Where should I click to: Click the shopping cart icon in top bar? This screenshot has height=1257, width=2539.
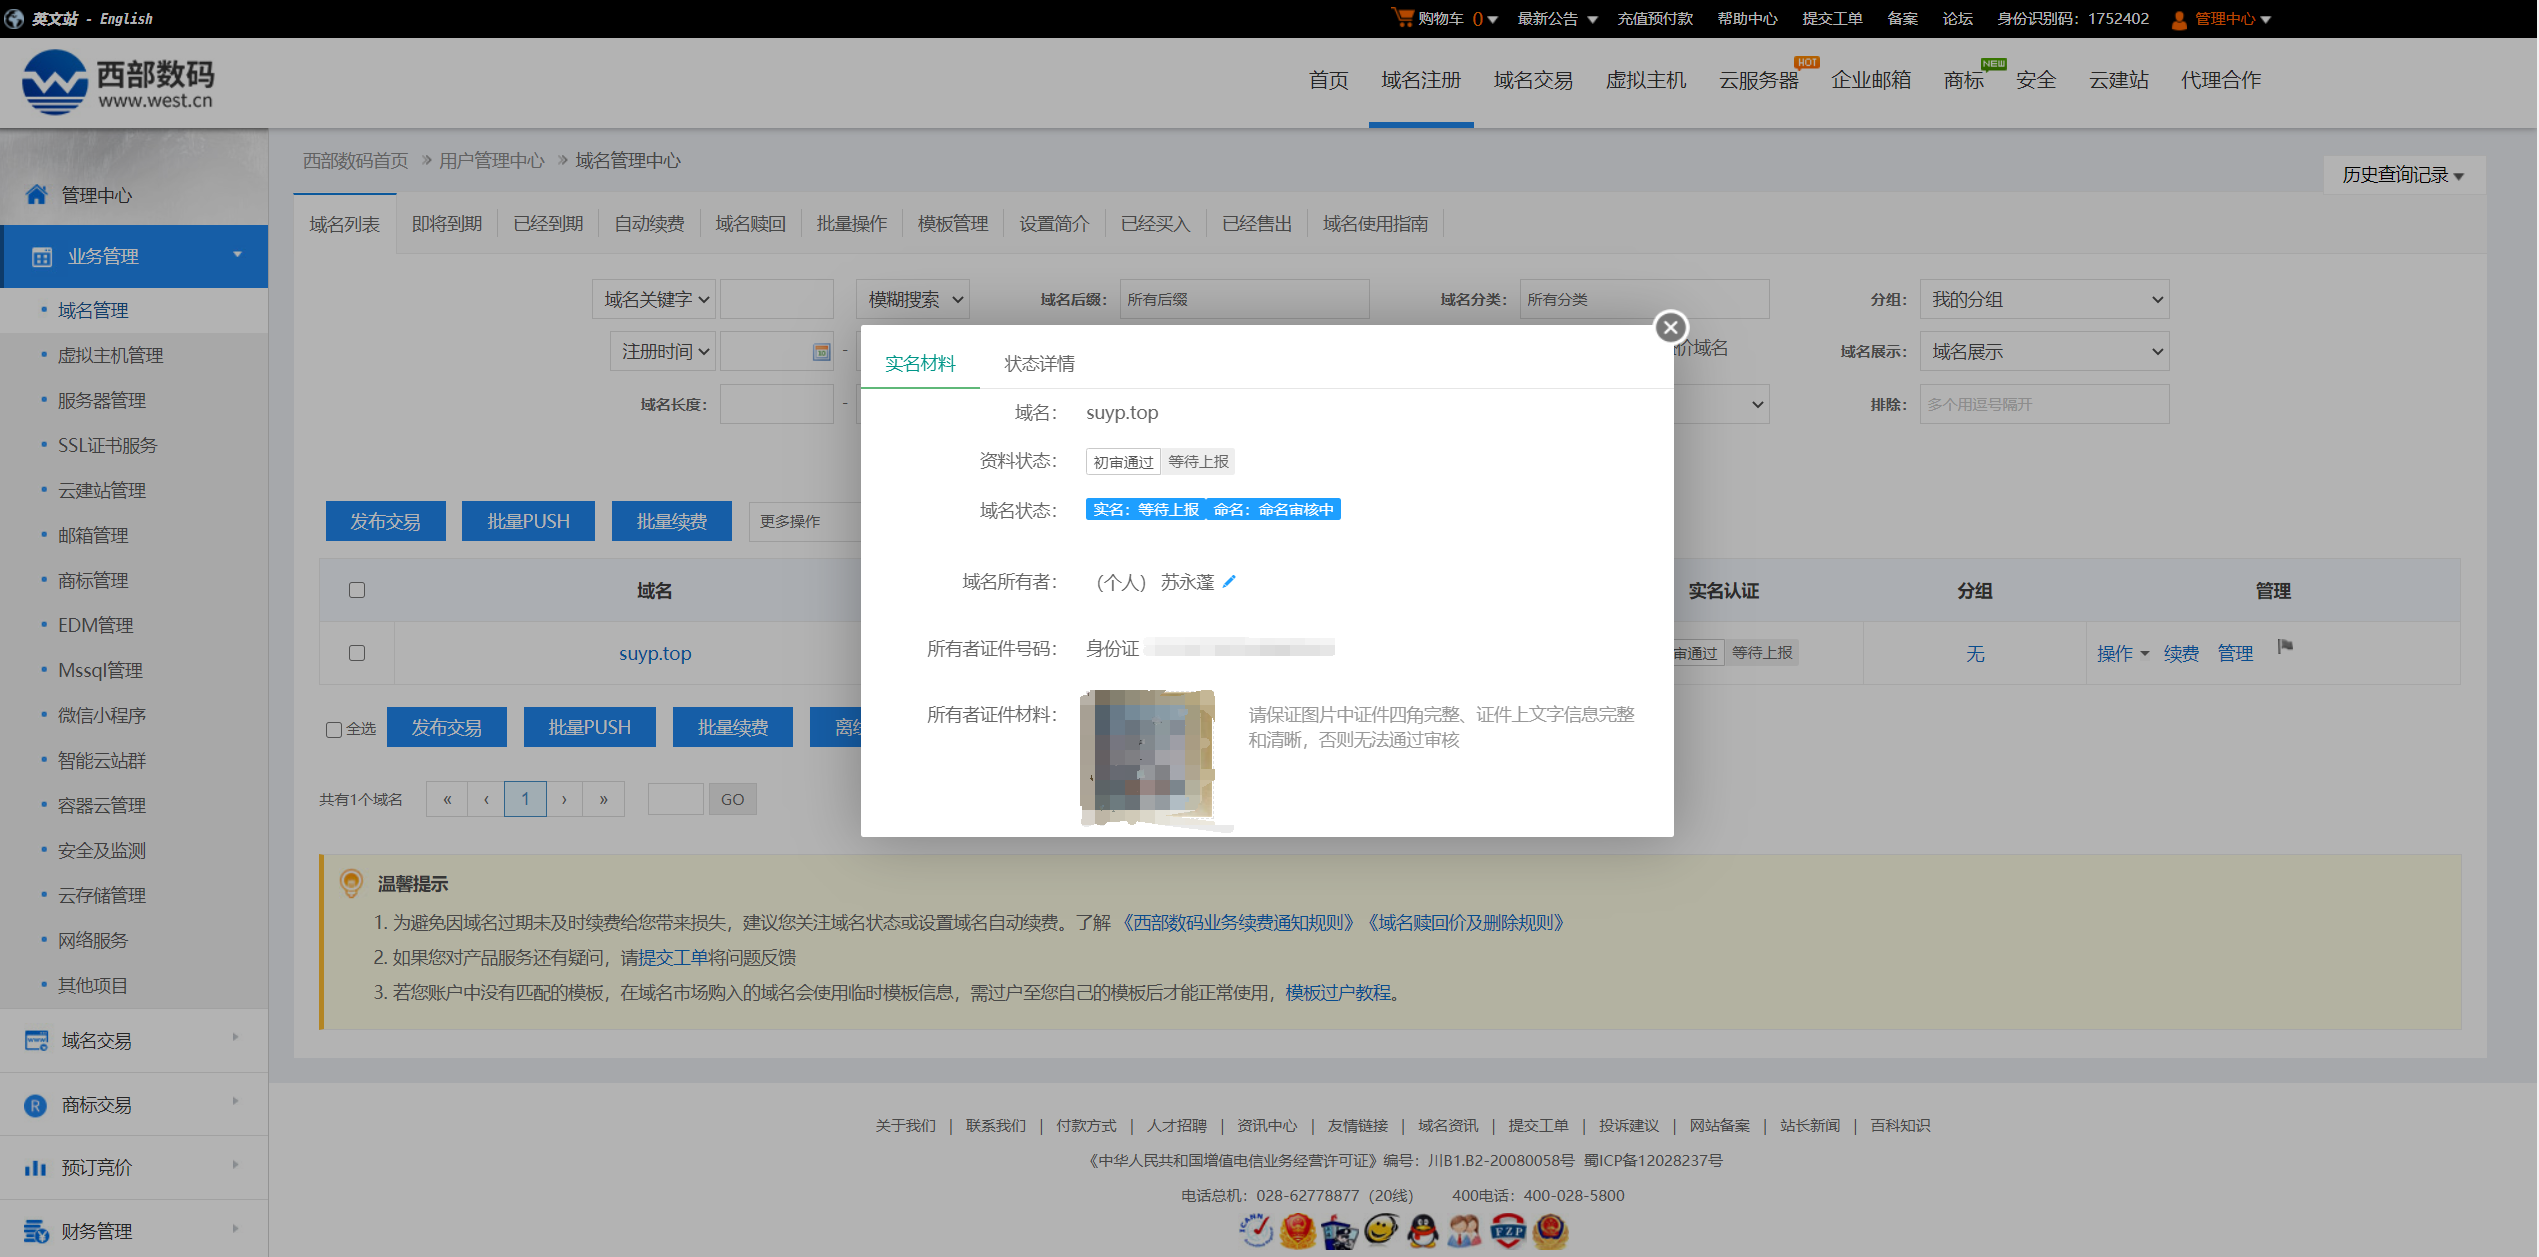[1402, 17]
